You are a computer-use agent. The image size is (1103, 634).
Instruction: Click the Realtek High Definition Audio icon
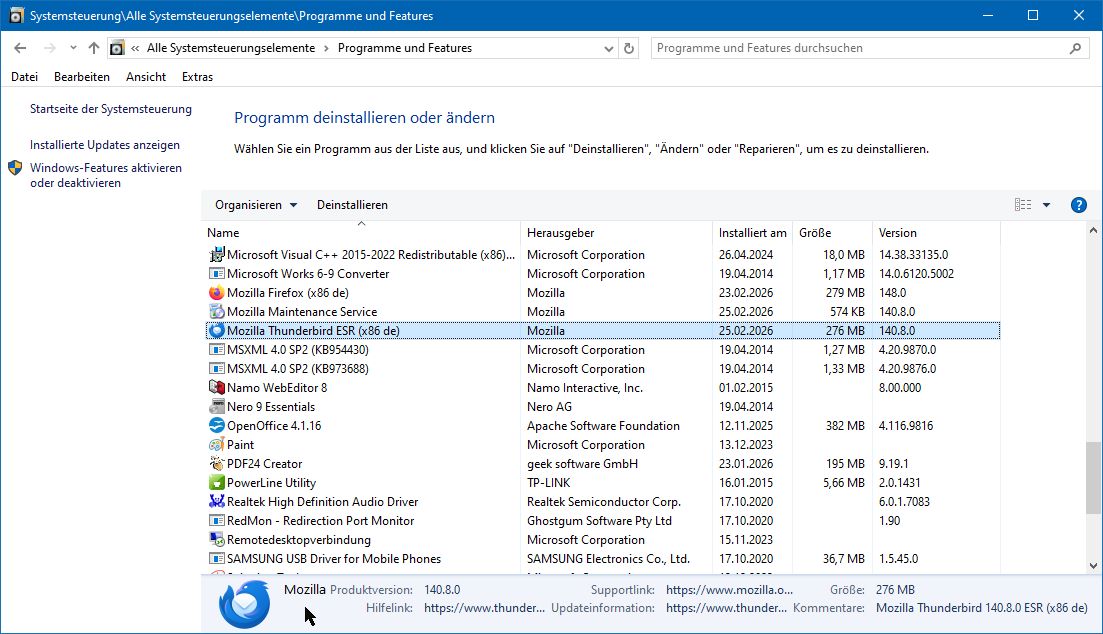tap(217, 502)
